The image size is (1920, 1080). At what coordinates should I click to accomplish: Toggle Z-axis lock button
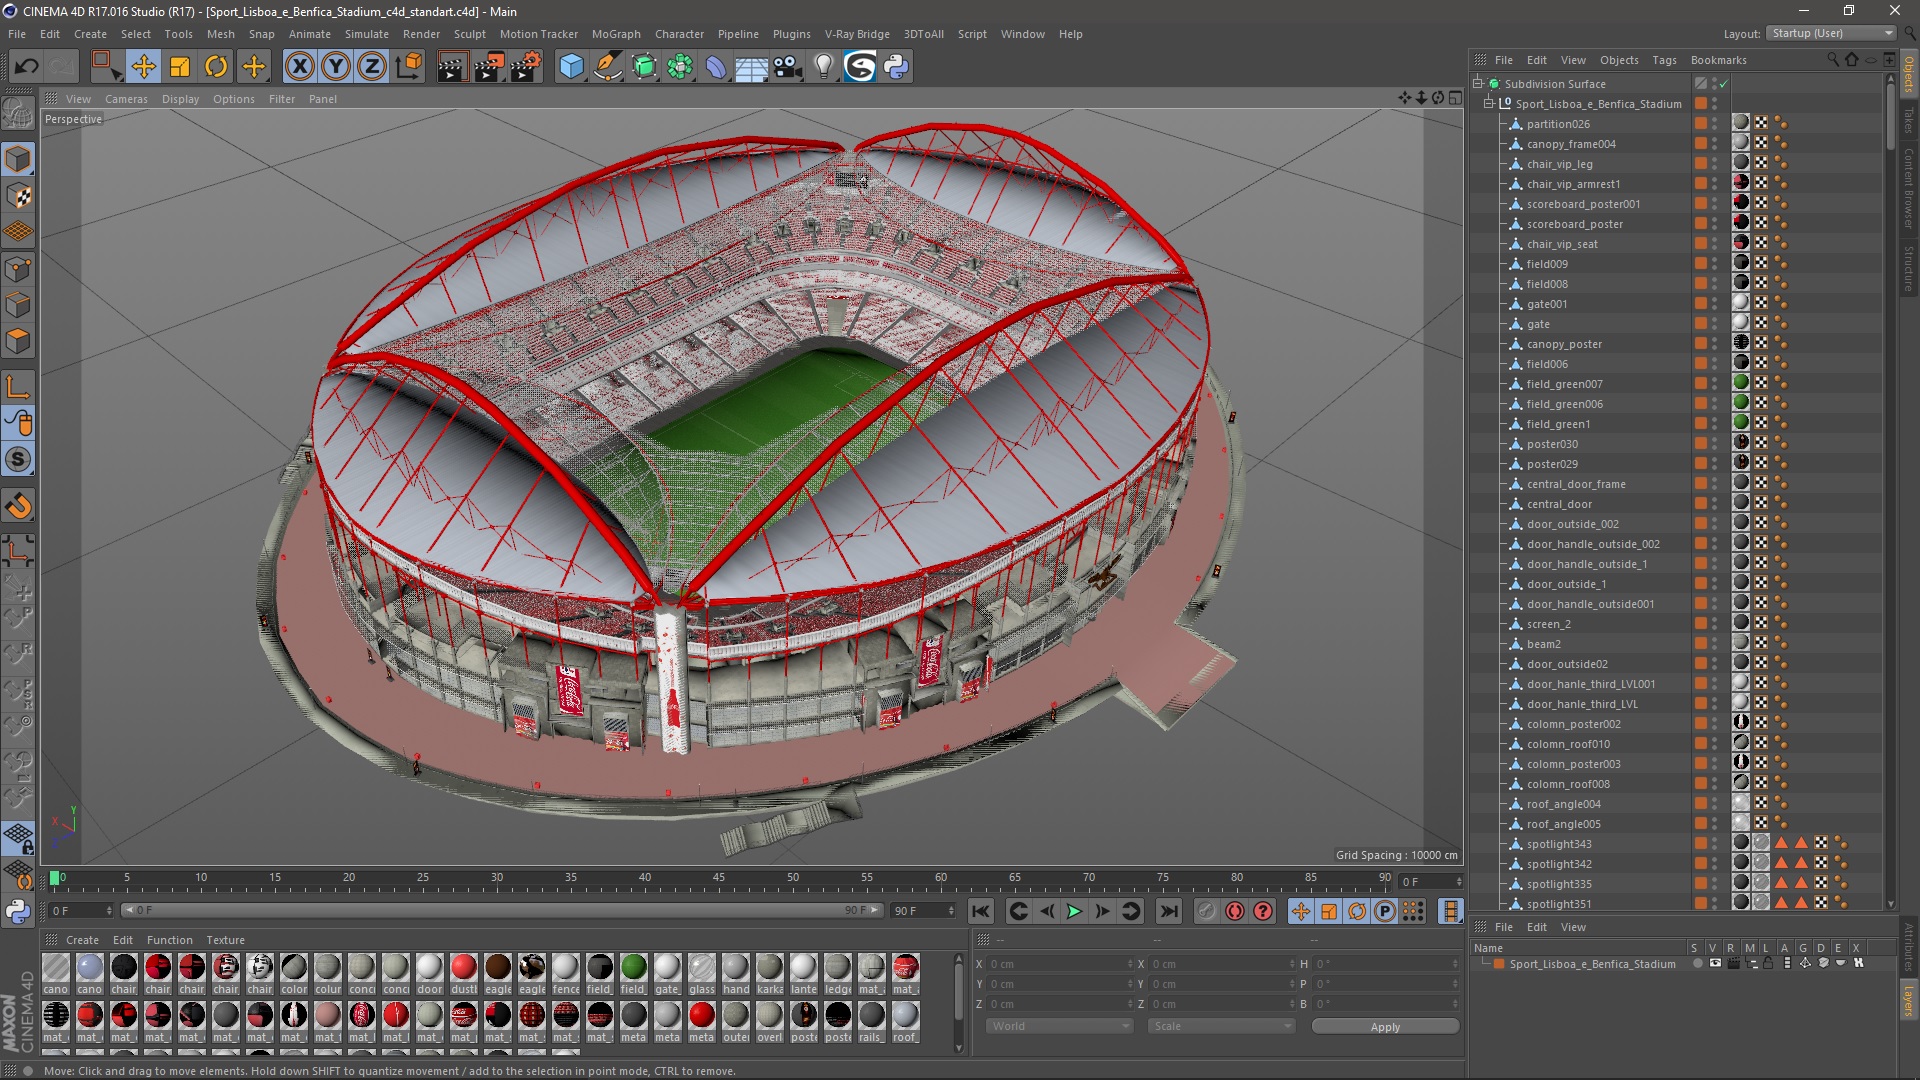[x=372, y=67]
